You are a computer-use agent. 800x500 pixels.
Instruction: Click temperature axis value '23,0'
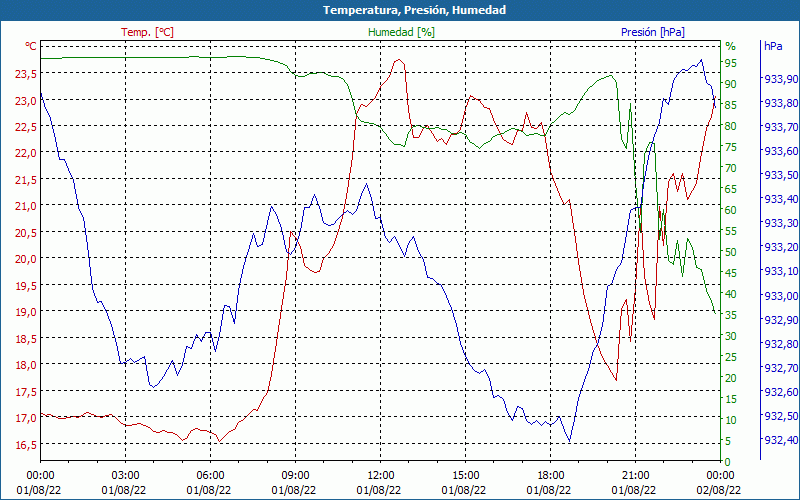[26, 101]
